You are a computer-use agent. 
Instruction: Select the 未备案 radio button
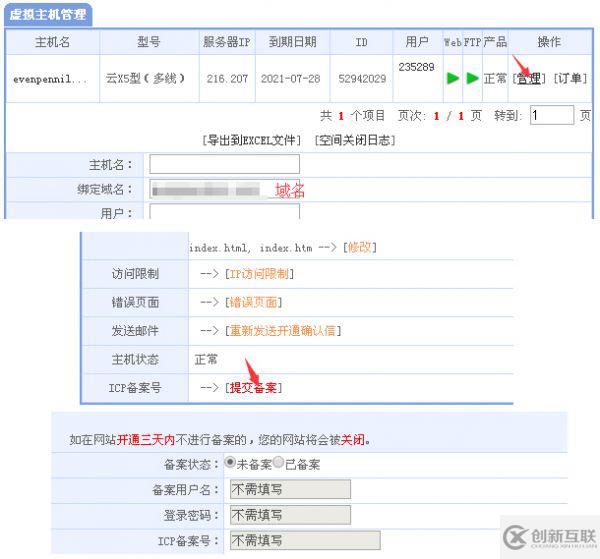pos(230,462)
